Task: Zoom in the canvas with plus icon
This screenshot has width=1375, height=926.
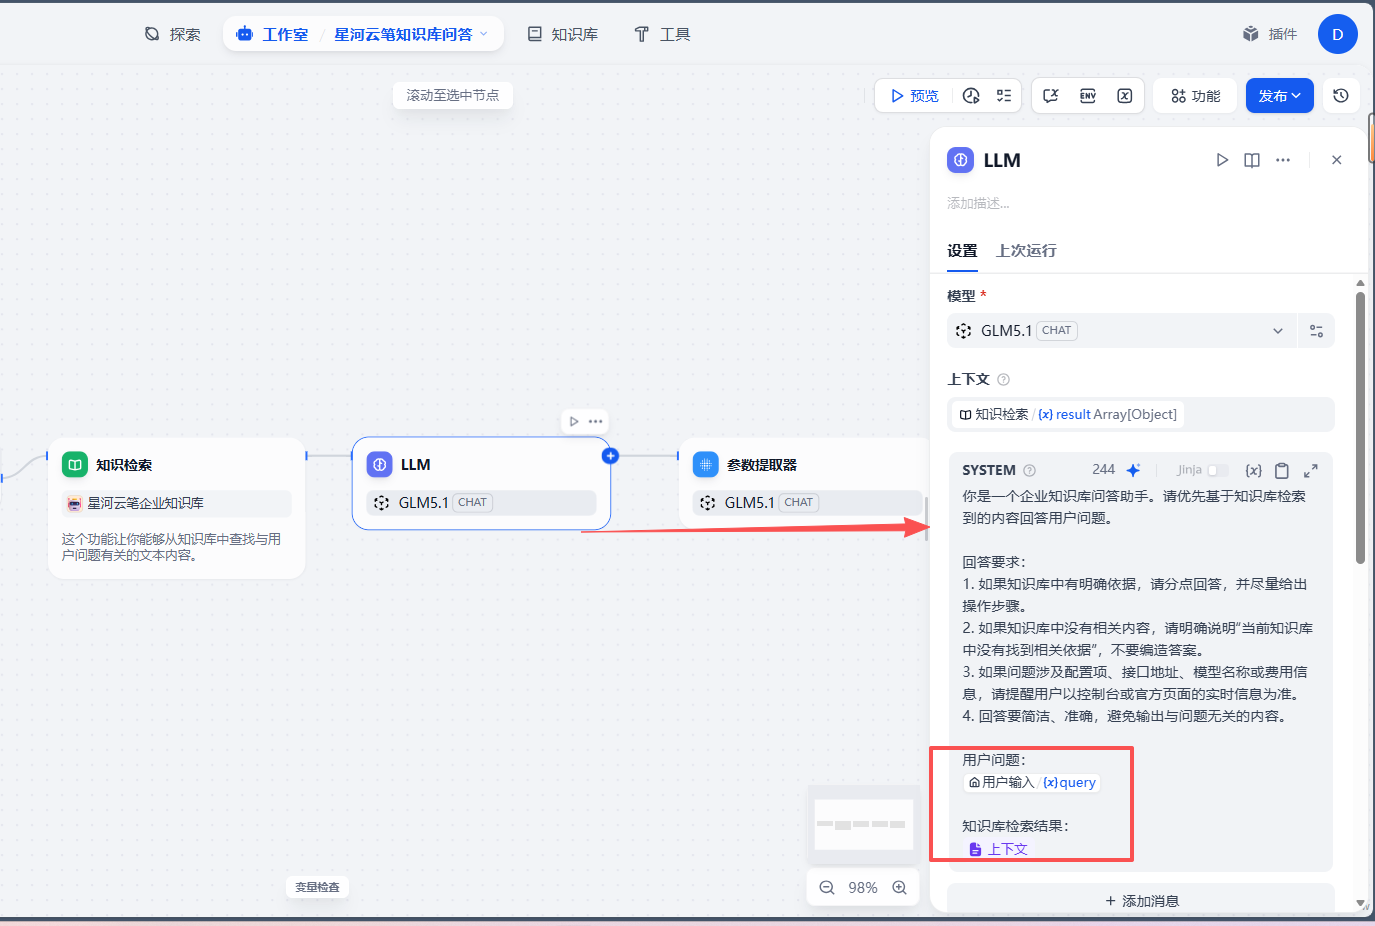Action: (x=900, y=888)
